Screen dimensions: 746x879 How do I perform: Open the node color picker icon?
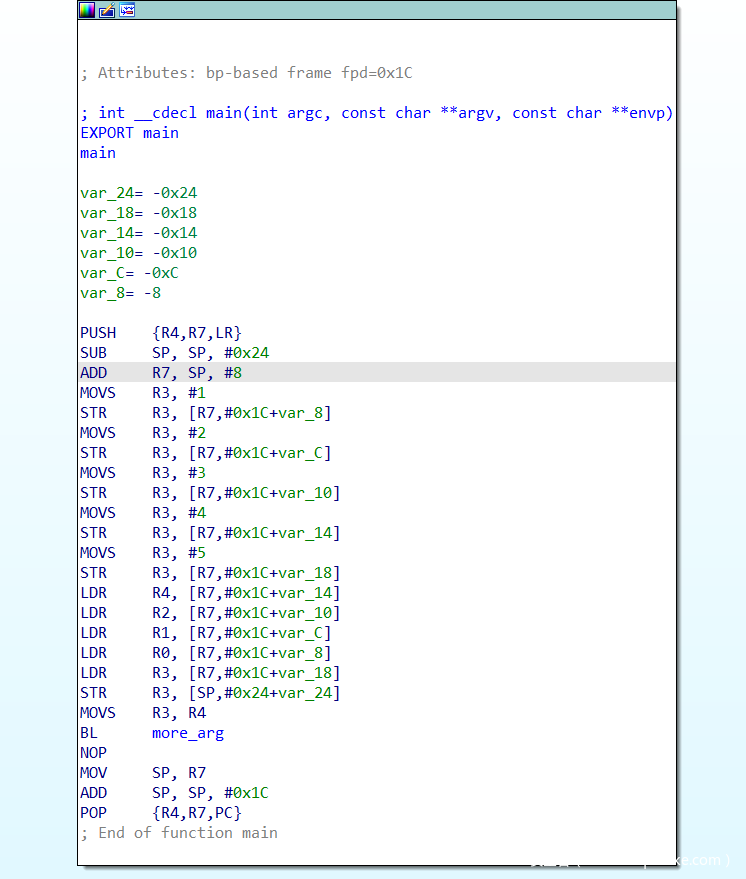pyautogui.click(x=87, y=10)
